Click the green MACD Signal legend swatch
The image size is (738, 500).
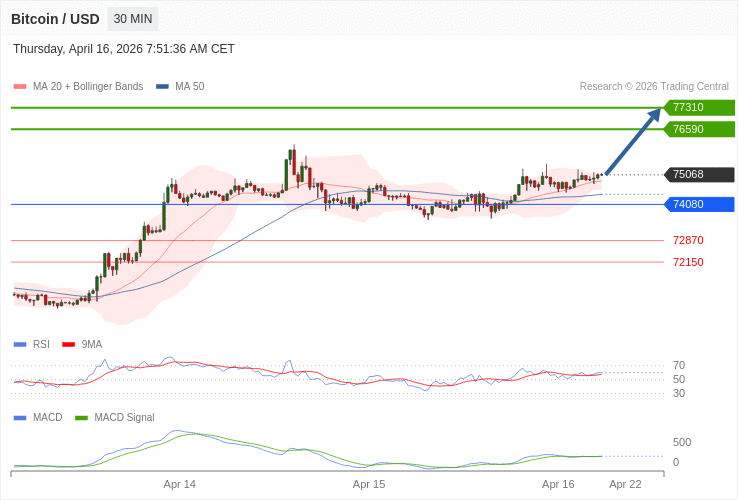pos(82,418)
